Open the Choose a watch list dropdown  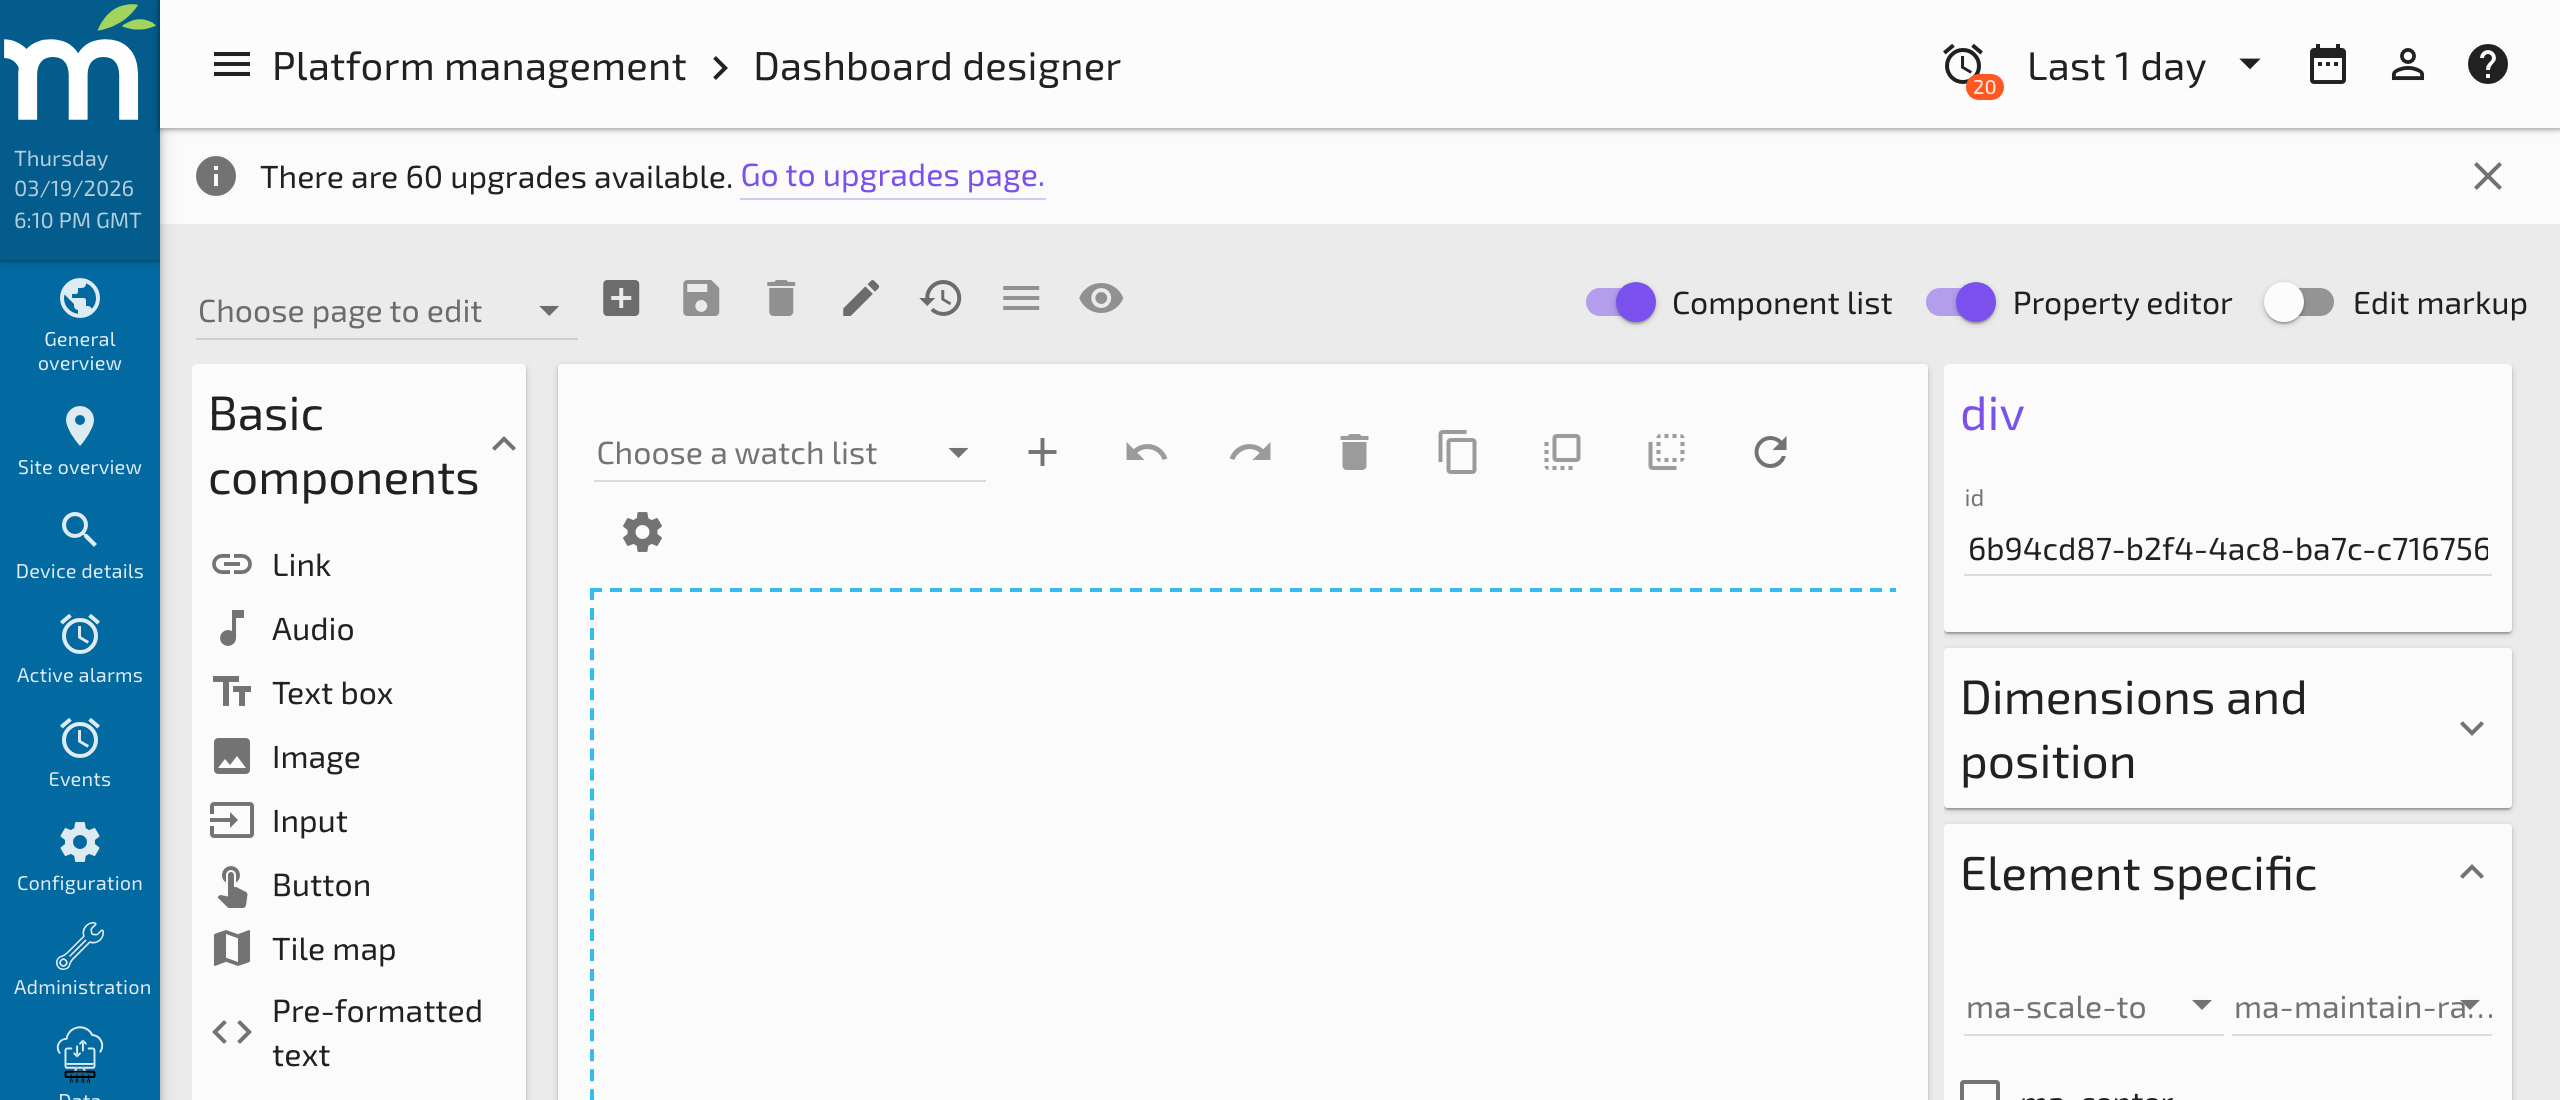(957, 452)
